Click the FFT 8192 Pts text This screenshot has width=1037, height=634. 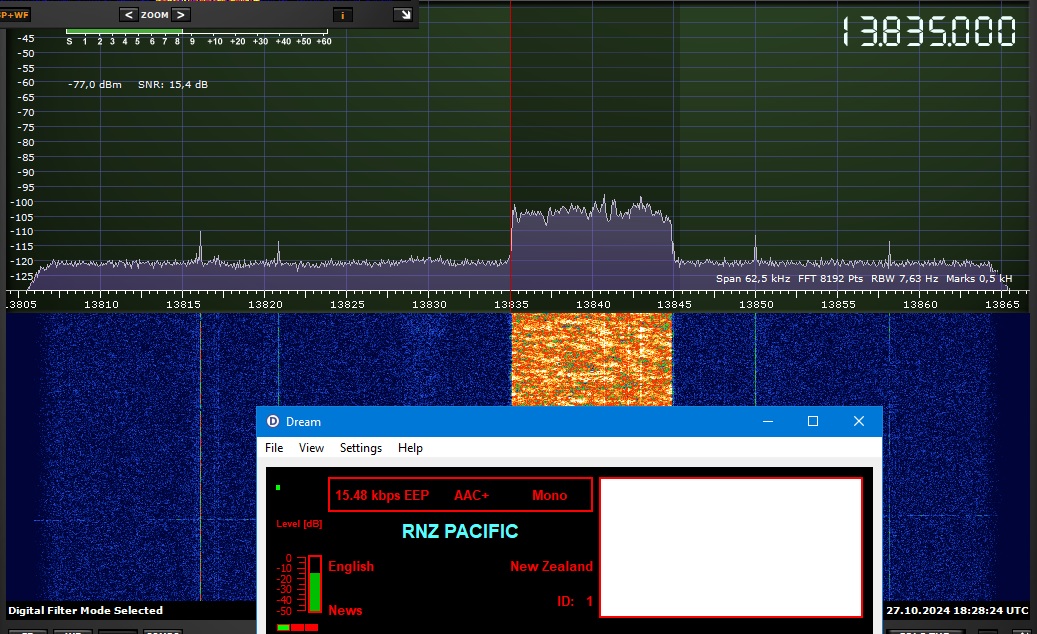coord(830,278)
